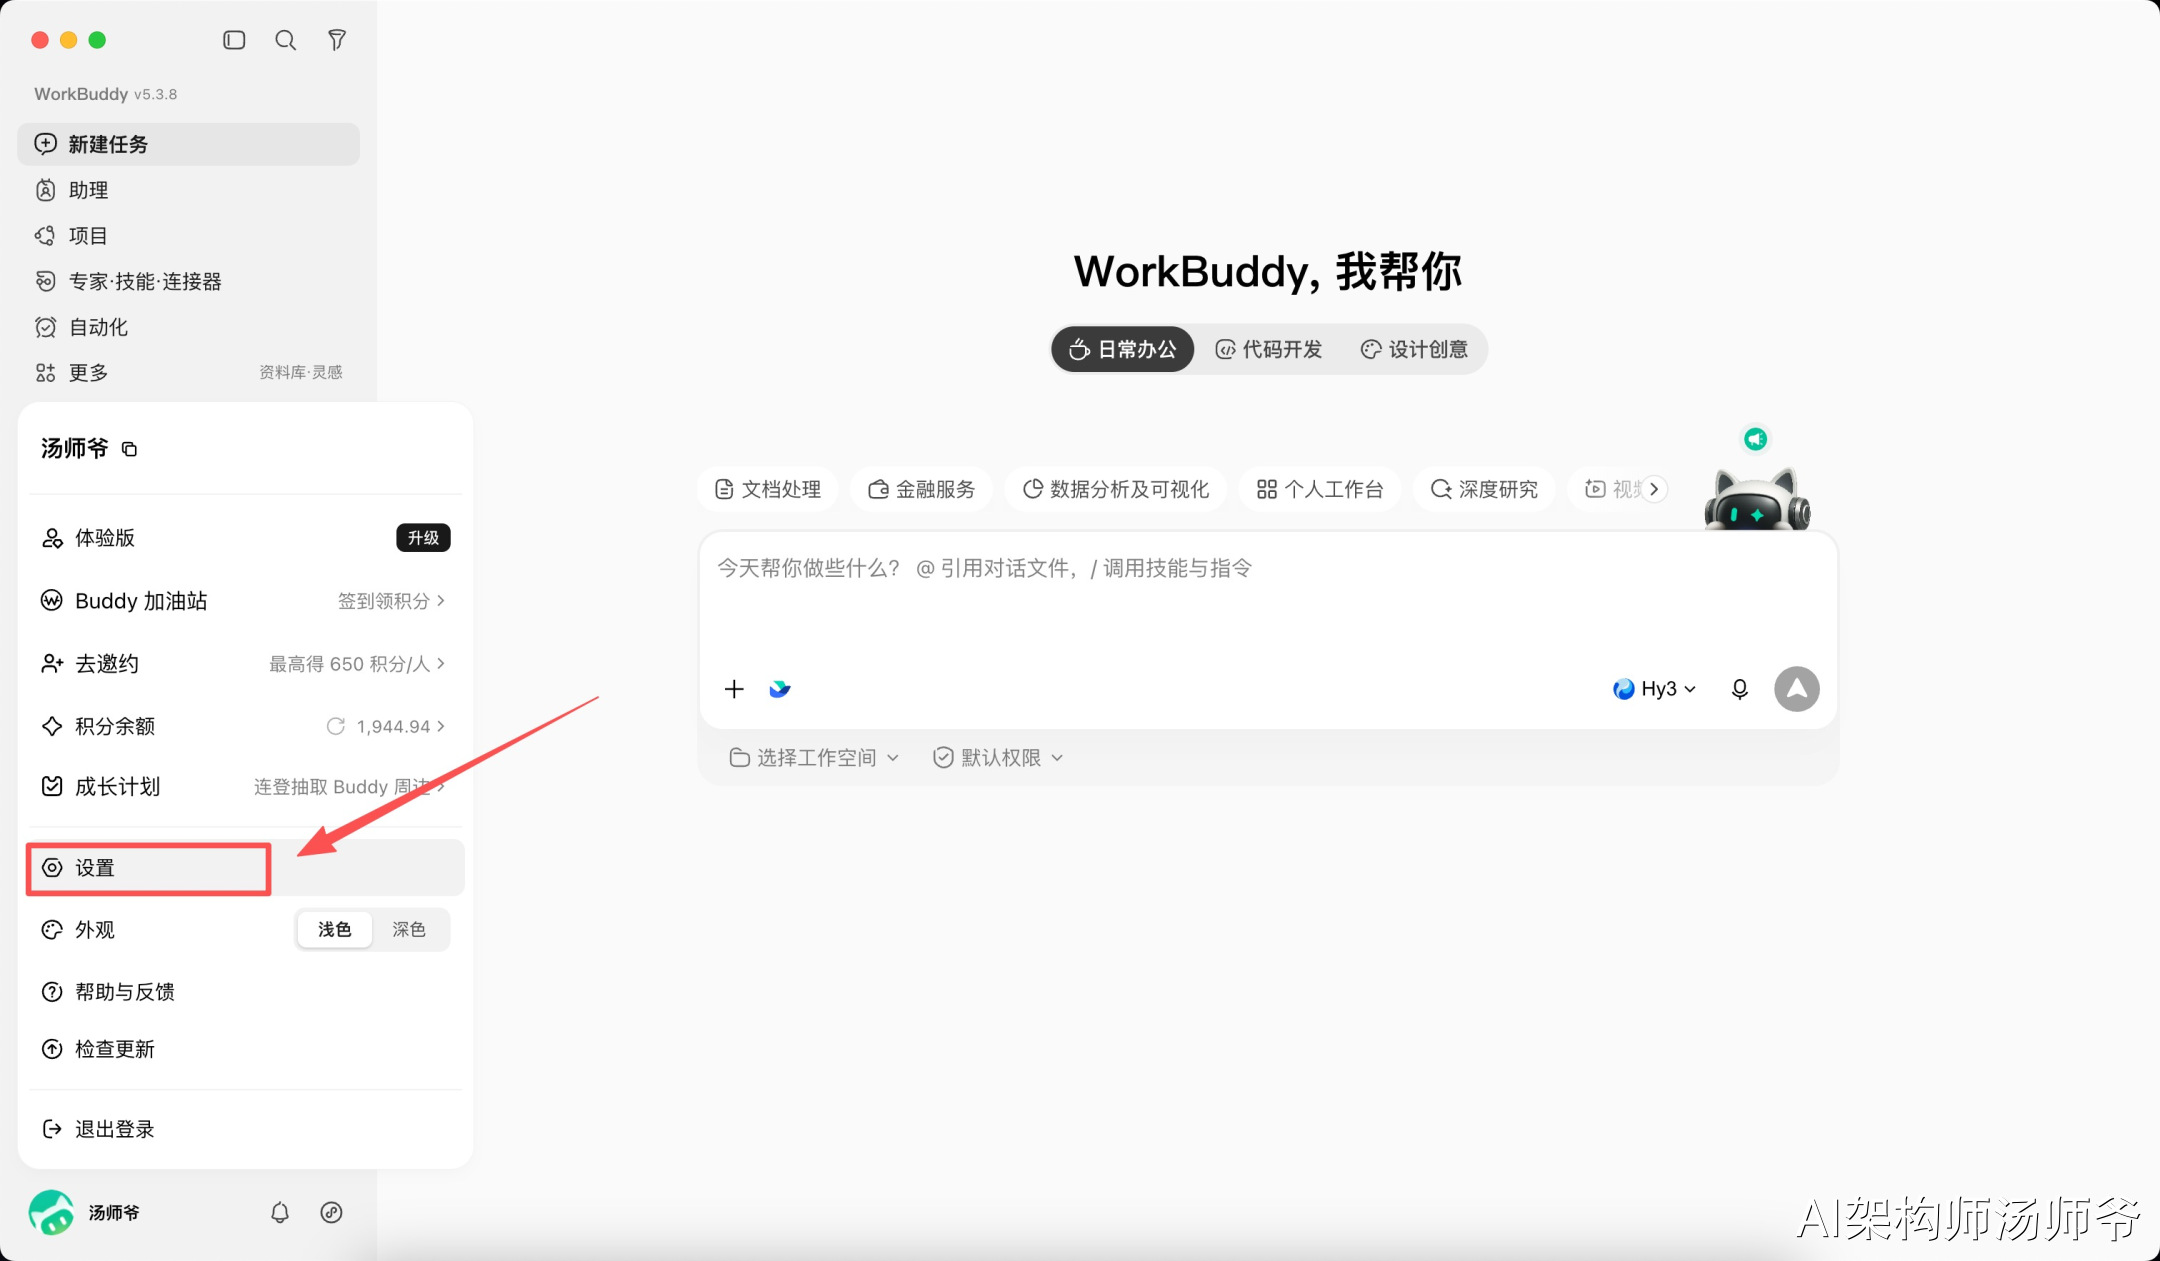Screen dimensions: 2160x1261
Task: Start voice input with microphone icon
Action: coord(1740,689)
